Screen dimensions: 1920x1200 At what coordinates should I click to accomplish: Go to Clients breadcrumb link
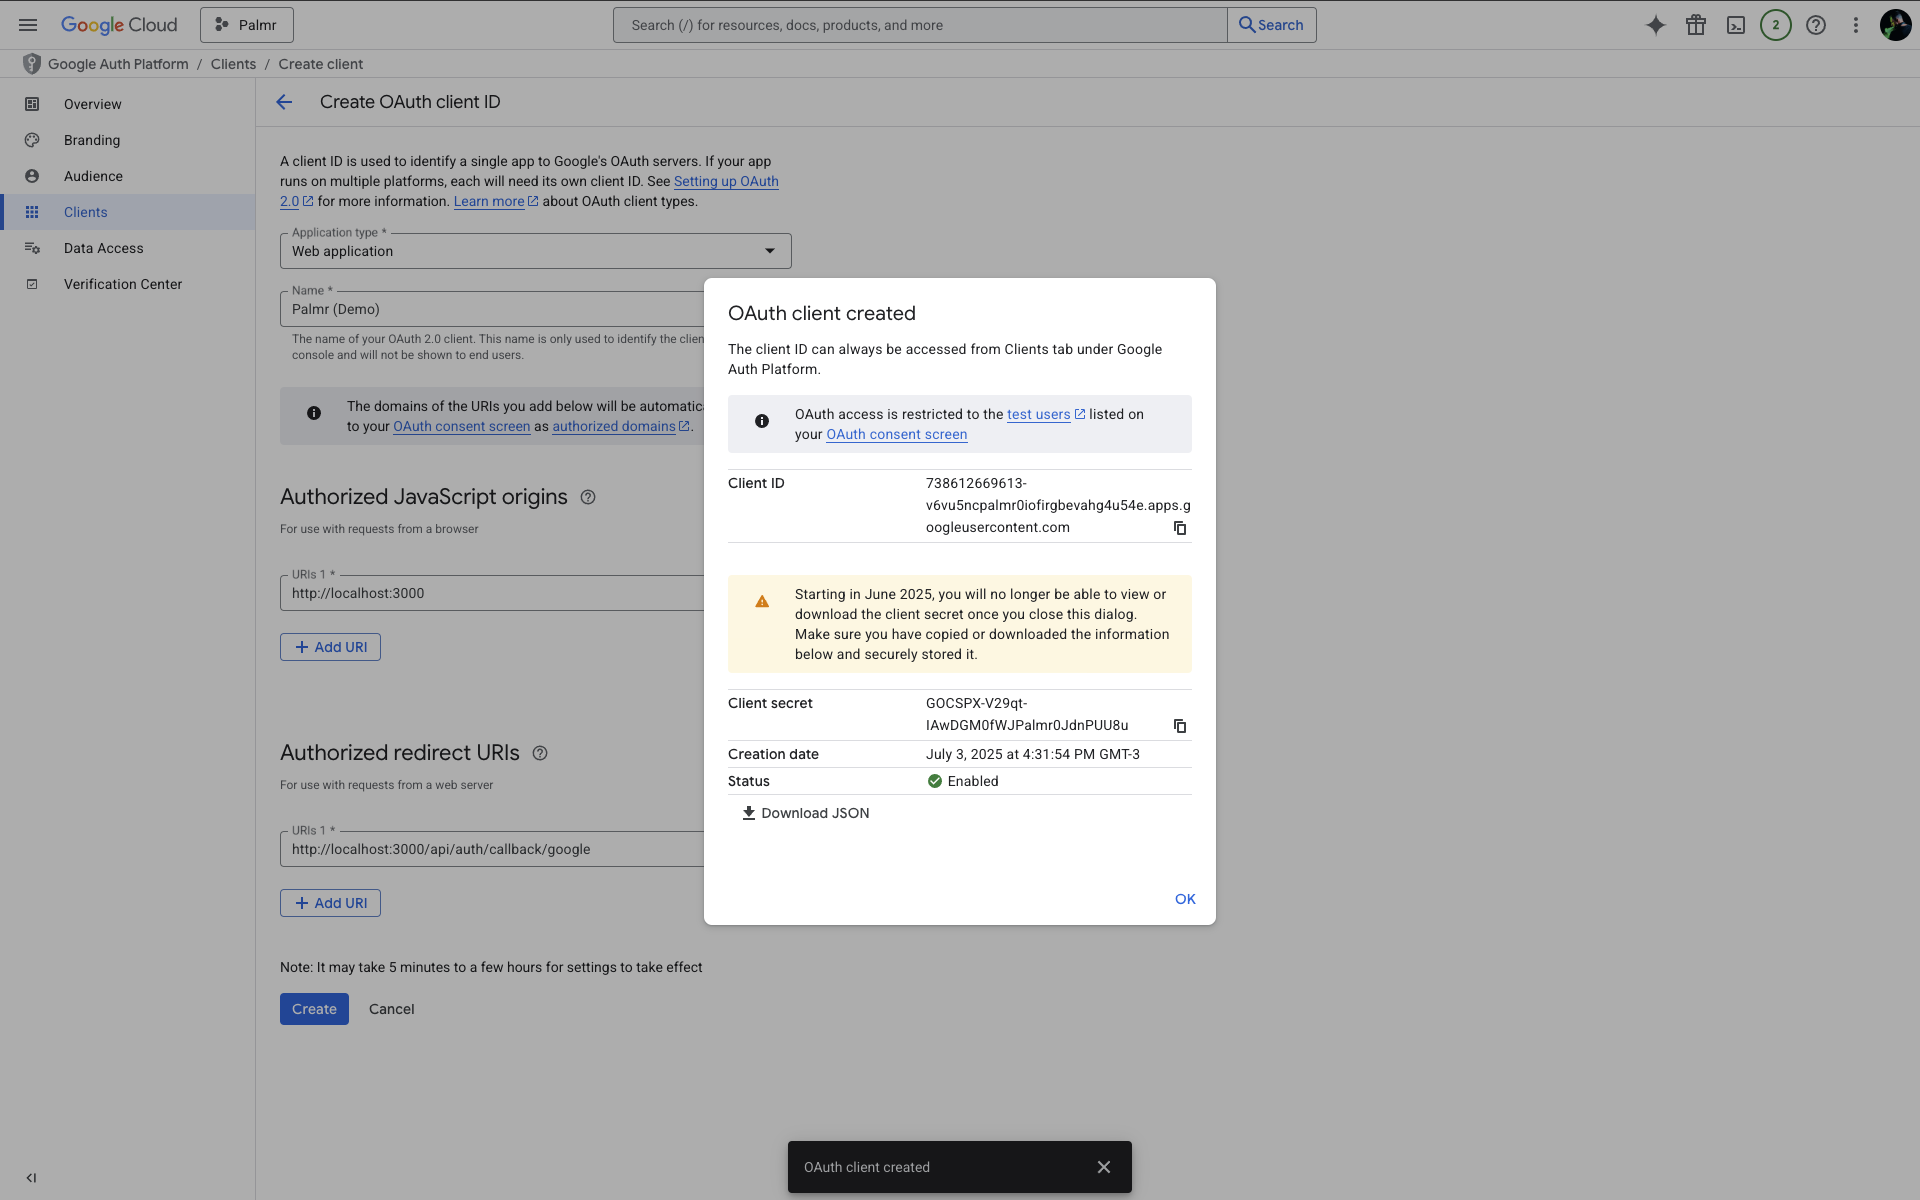233,64
